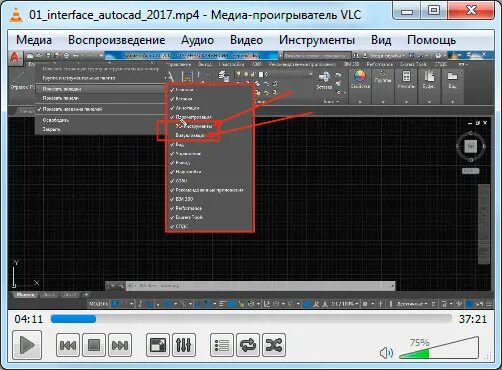Mute audio via the speaker icon

point(386,353)
